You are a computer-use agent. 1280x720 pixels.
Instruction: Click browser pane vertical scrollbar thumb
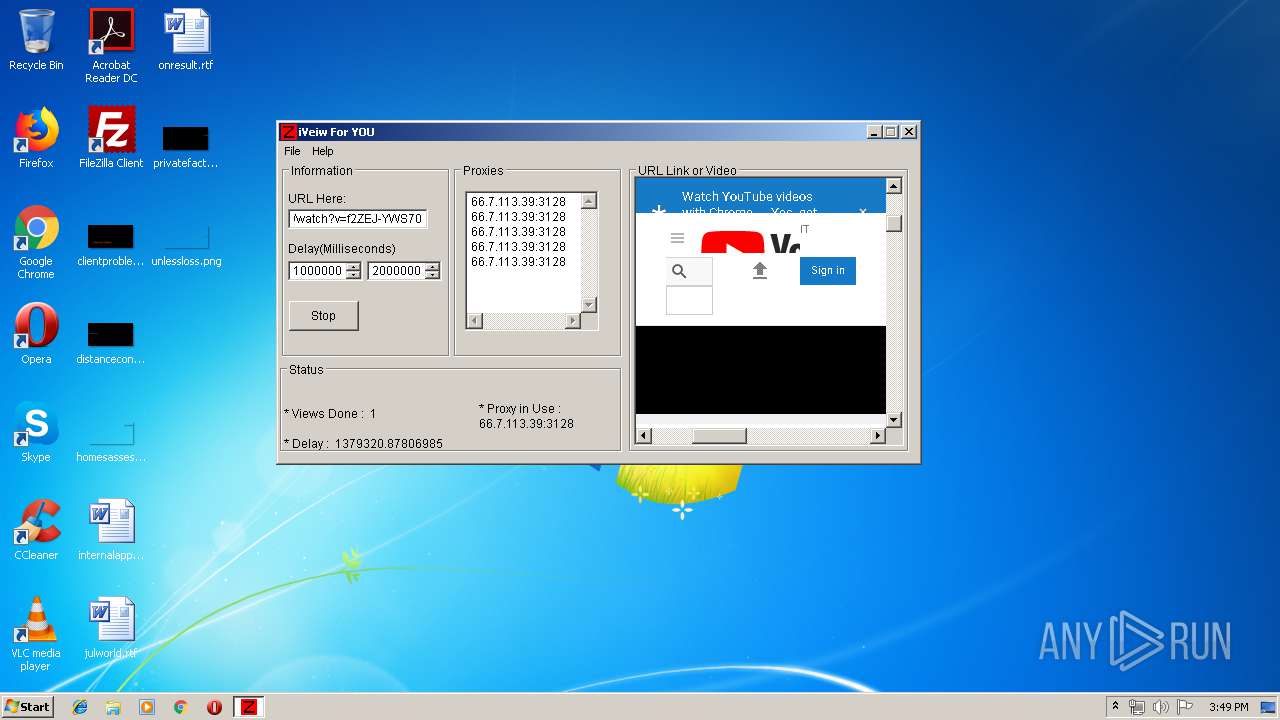pos(894,224)
